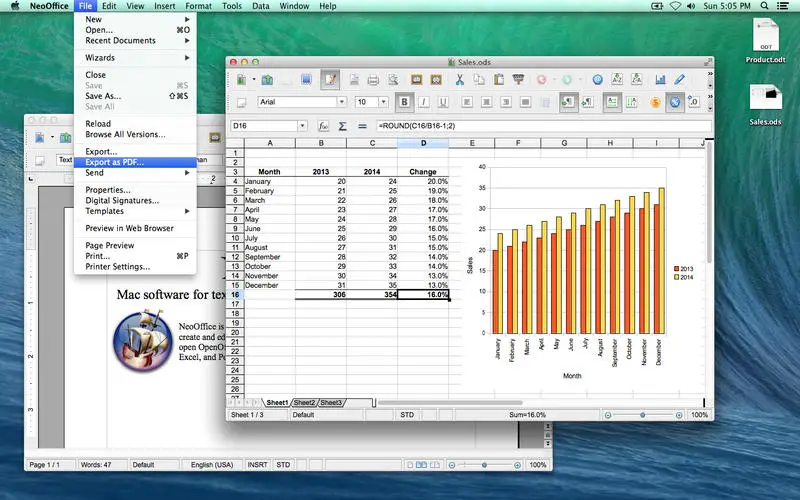Toggle Underline formatting in Sales.ods
Viewport: 800px width, 500px height.
443,102
